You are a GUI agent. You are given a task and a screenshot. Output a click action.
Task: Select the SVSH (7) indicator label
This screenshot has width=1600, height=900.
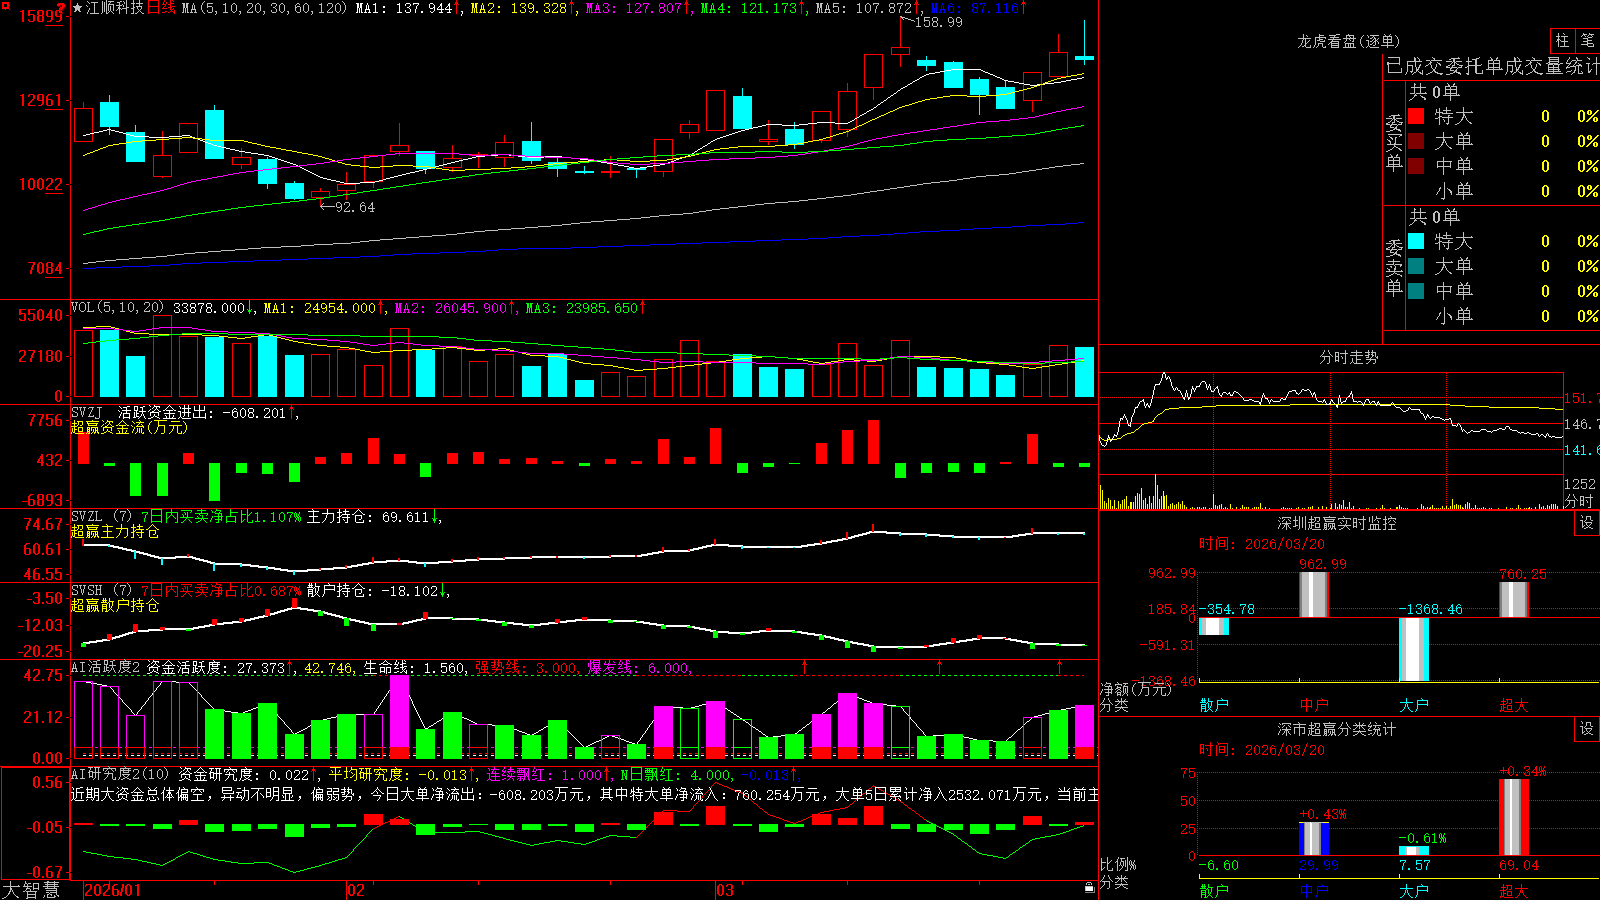101,591
